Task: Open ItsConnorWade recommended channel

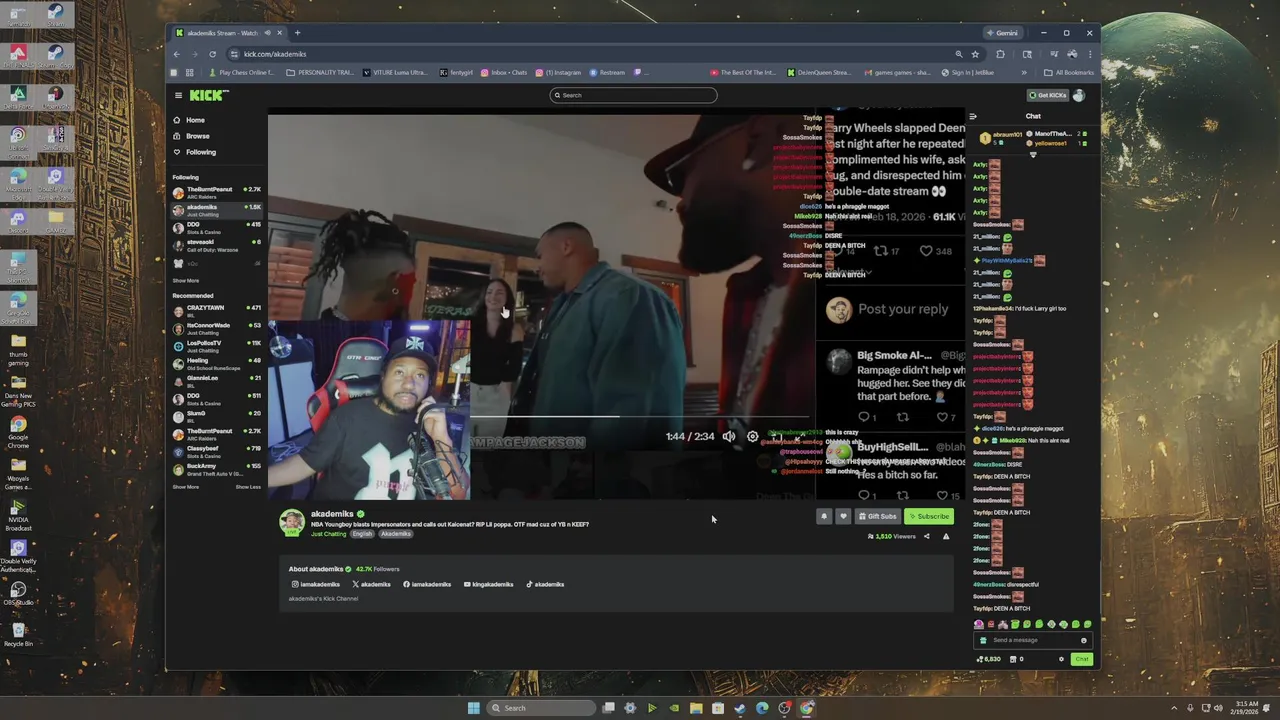Action: coord(216,327)
